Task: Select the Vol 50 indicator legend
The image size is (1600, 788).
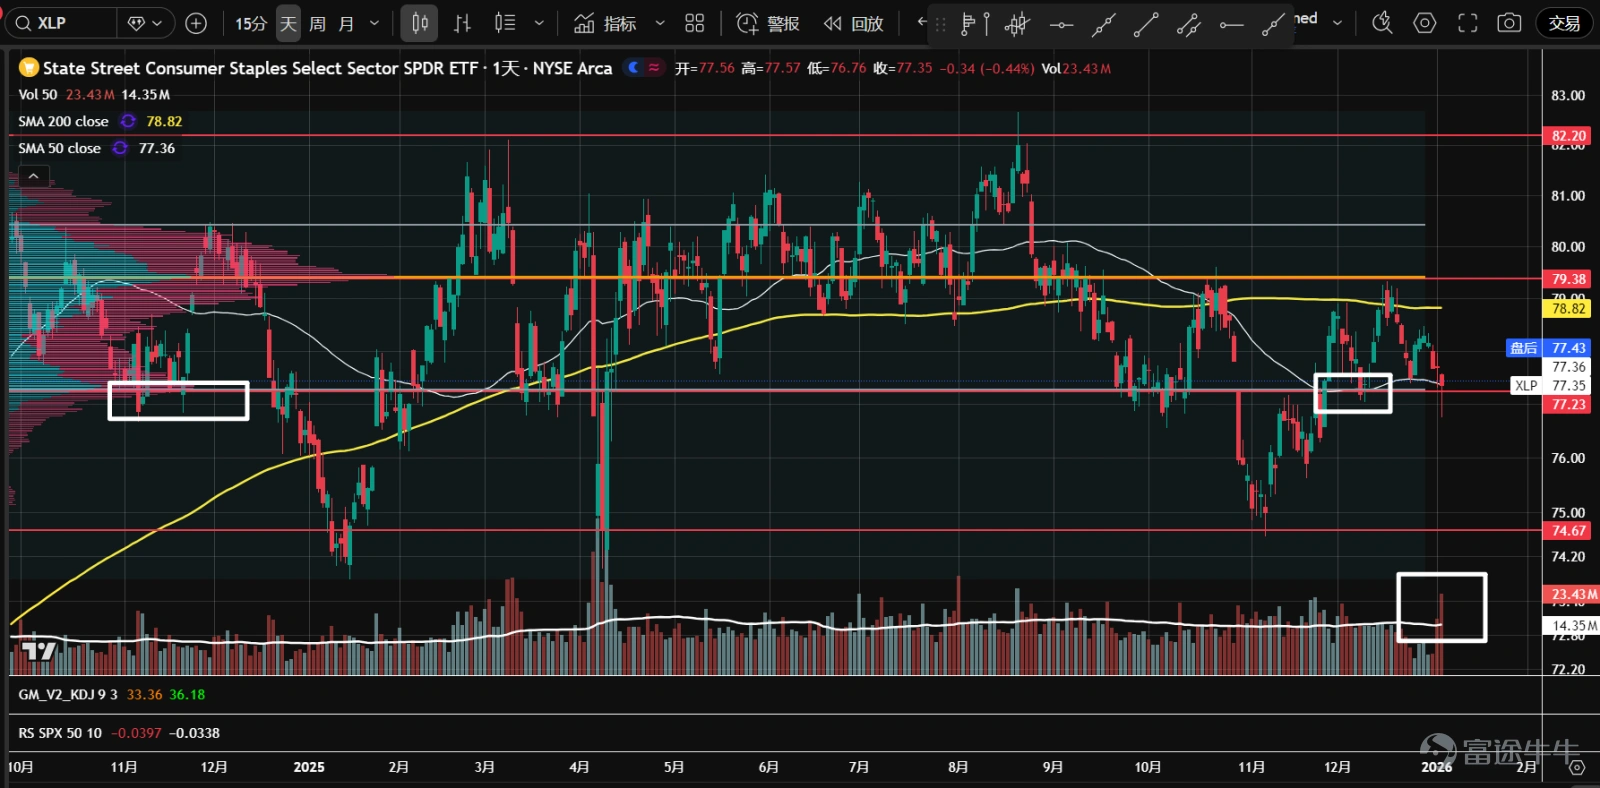Action: pyautogui.click(x=38, y=95)
